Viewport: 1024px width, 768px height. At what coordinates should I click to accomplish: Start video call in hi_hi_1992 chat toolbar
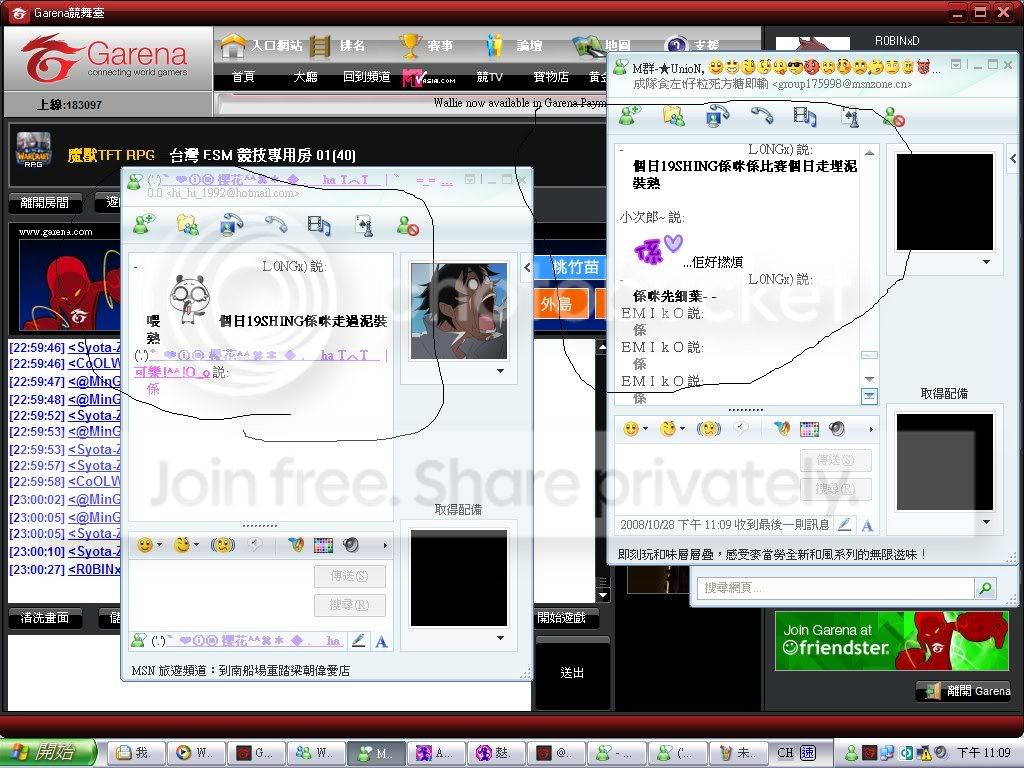point(231,224)
